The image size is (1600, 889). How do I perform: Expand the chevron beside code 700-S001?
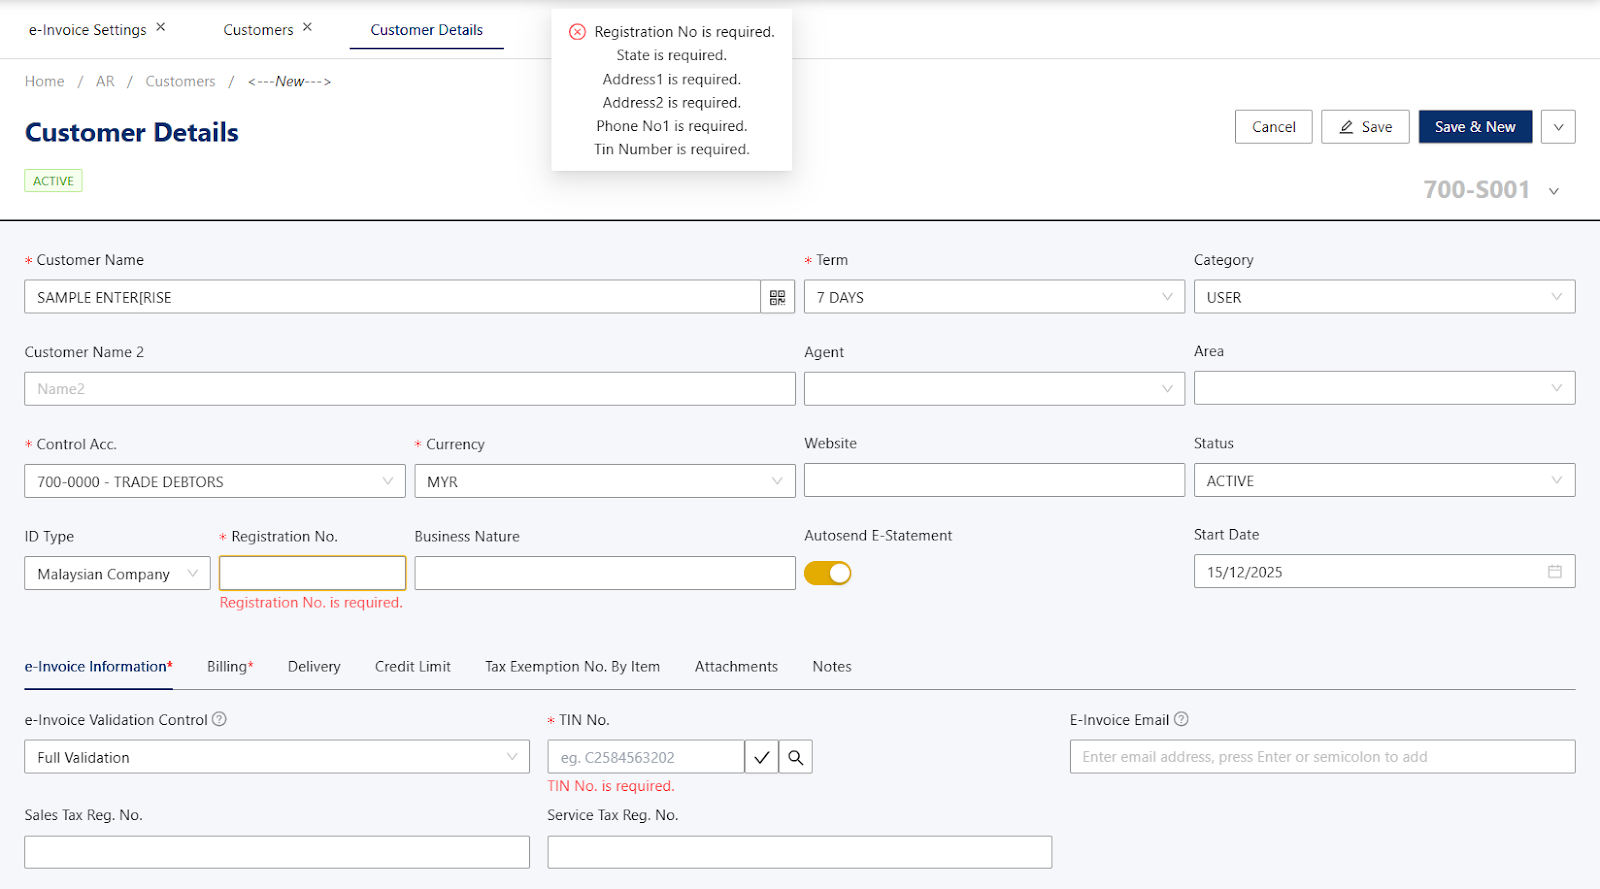(x=1554, y=191)
